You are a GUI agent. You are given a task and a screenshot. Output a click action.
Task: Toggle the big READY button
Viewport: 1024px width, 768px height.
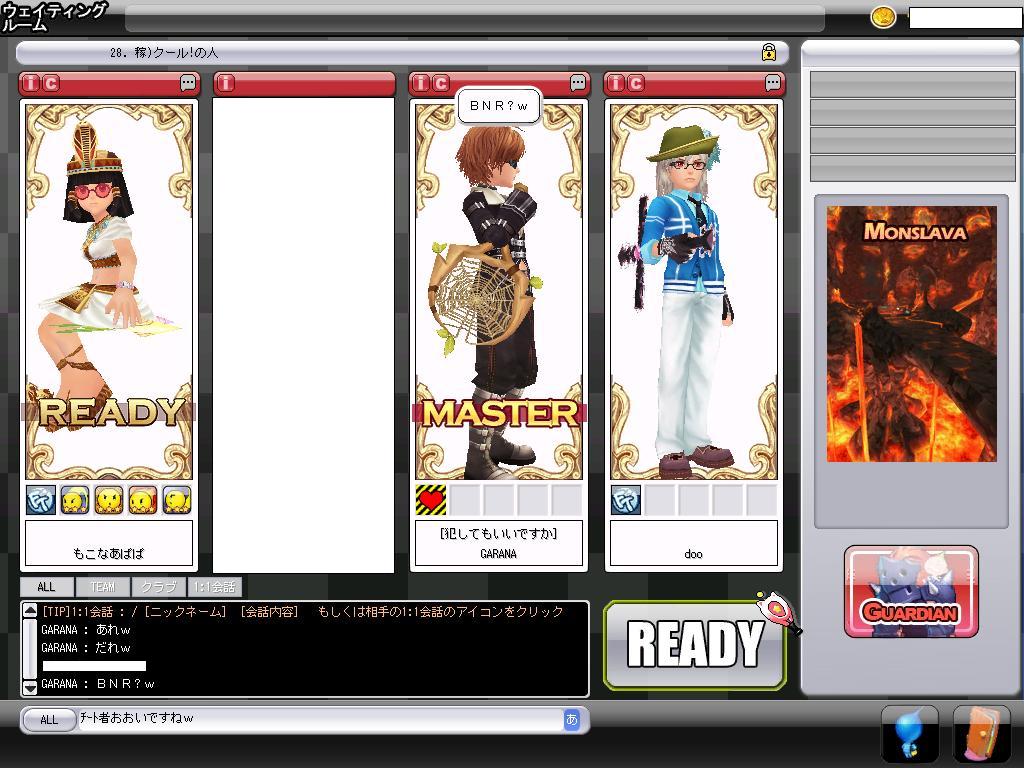click(x=695, y=645)
